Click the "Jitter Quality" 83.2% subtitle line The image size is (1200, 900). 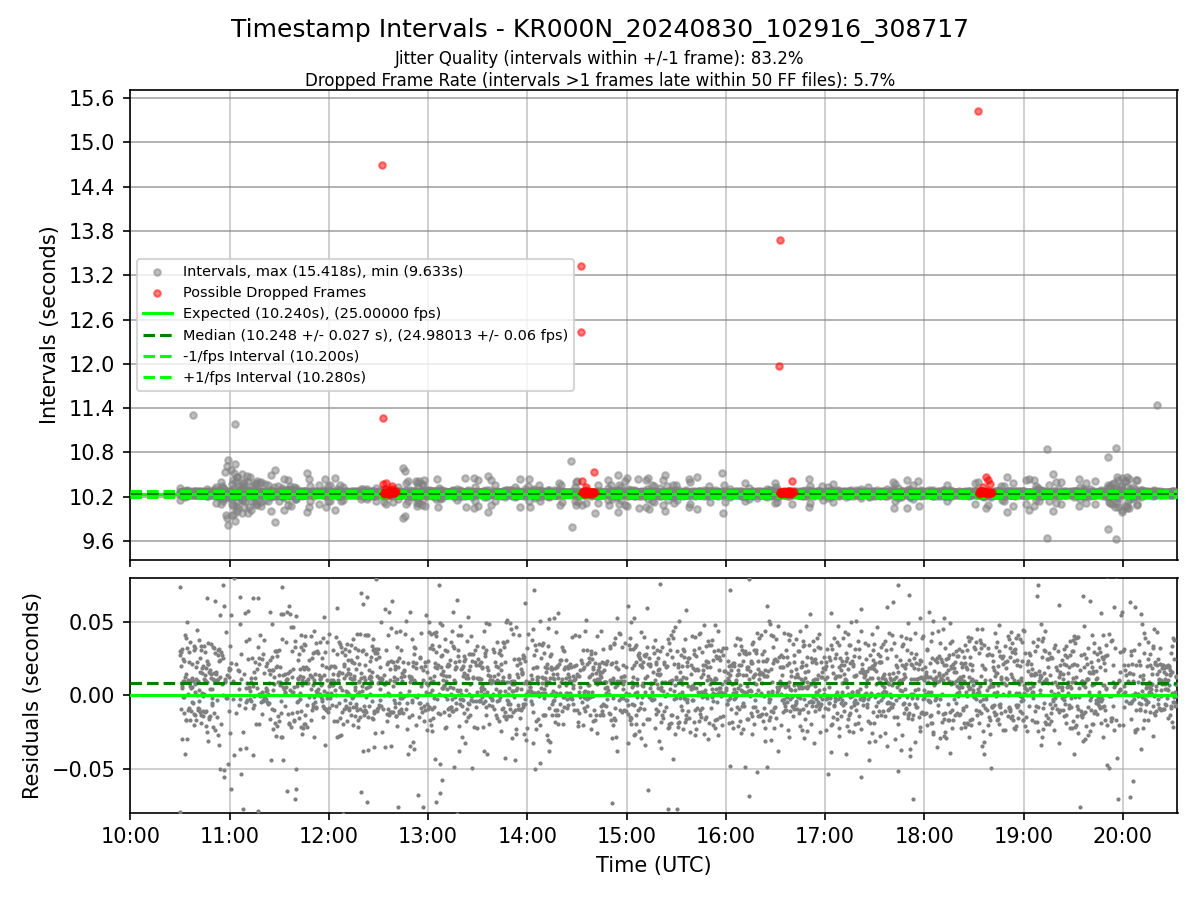pyautogui.click(x=600, y=58)
